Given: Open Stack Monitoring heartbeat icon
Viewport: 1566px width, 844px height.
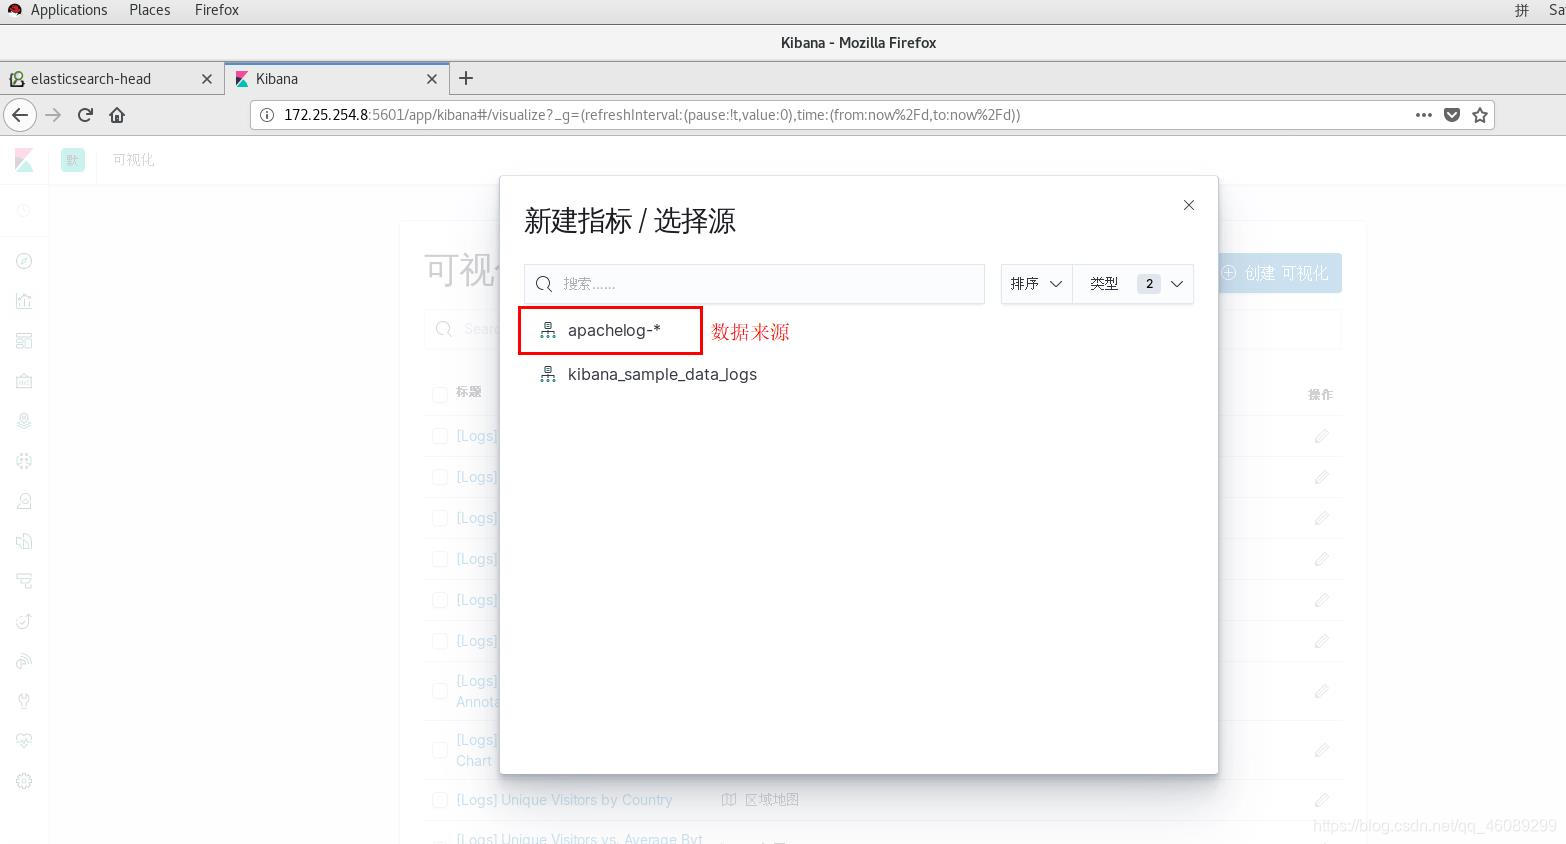Looking at the screenshot, I should [24, 741].
